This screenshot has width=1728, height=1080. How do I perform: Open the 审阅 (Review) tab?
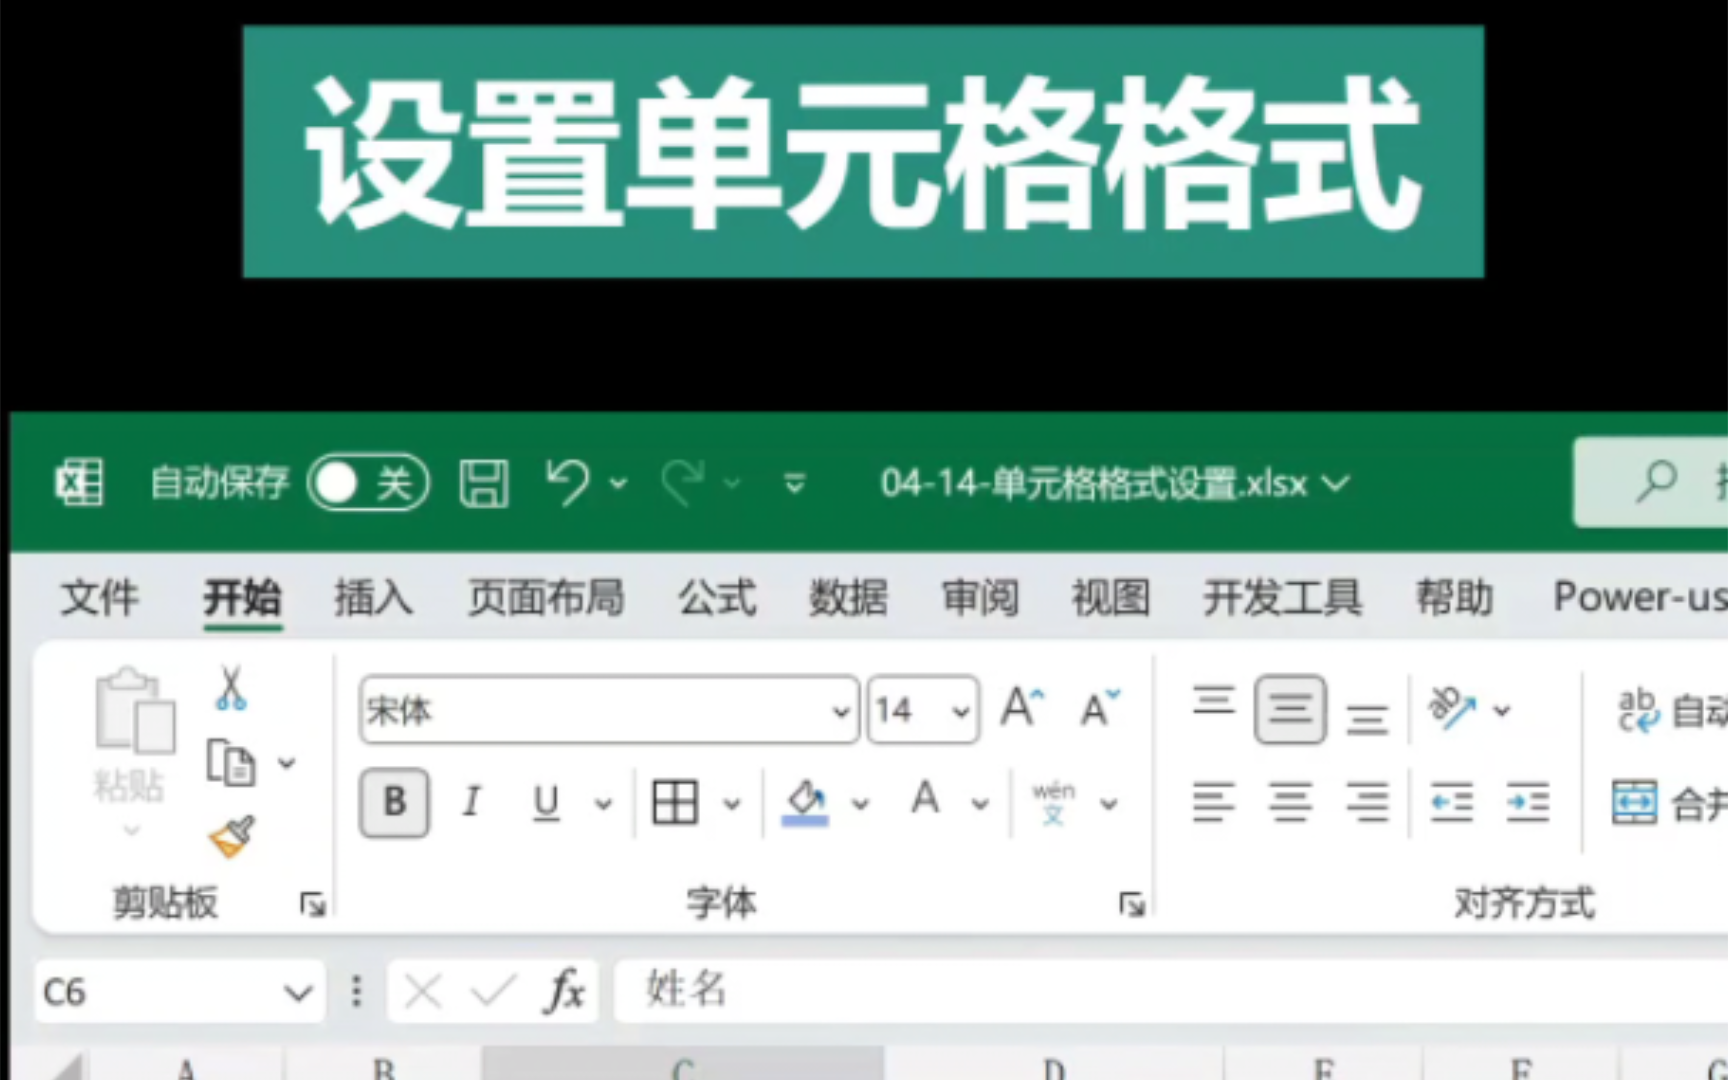(x=980, y=598)
